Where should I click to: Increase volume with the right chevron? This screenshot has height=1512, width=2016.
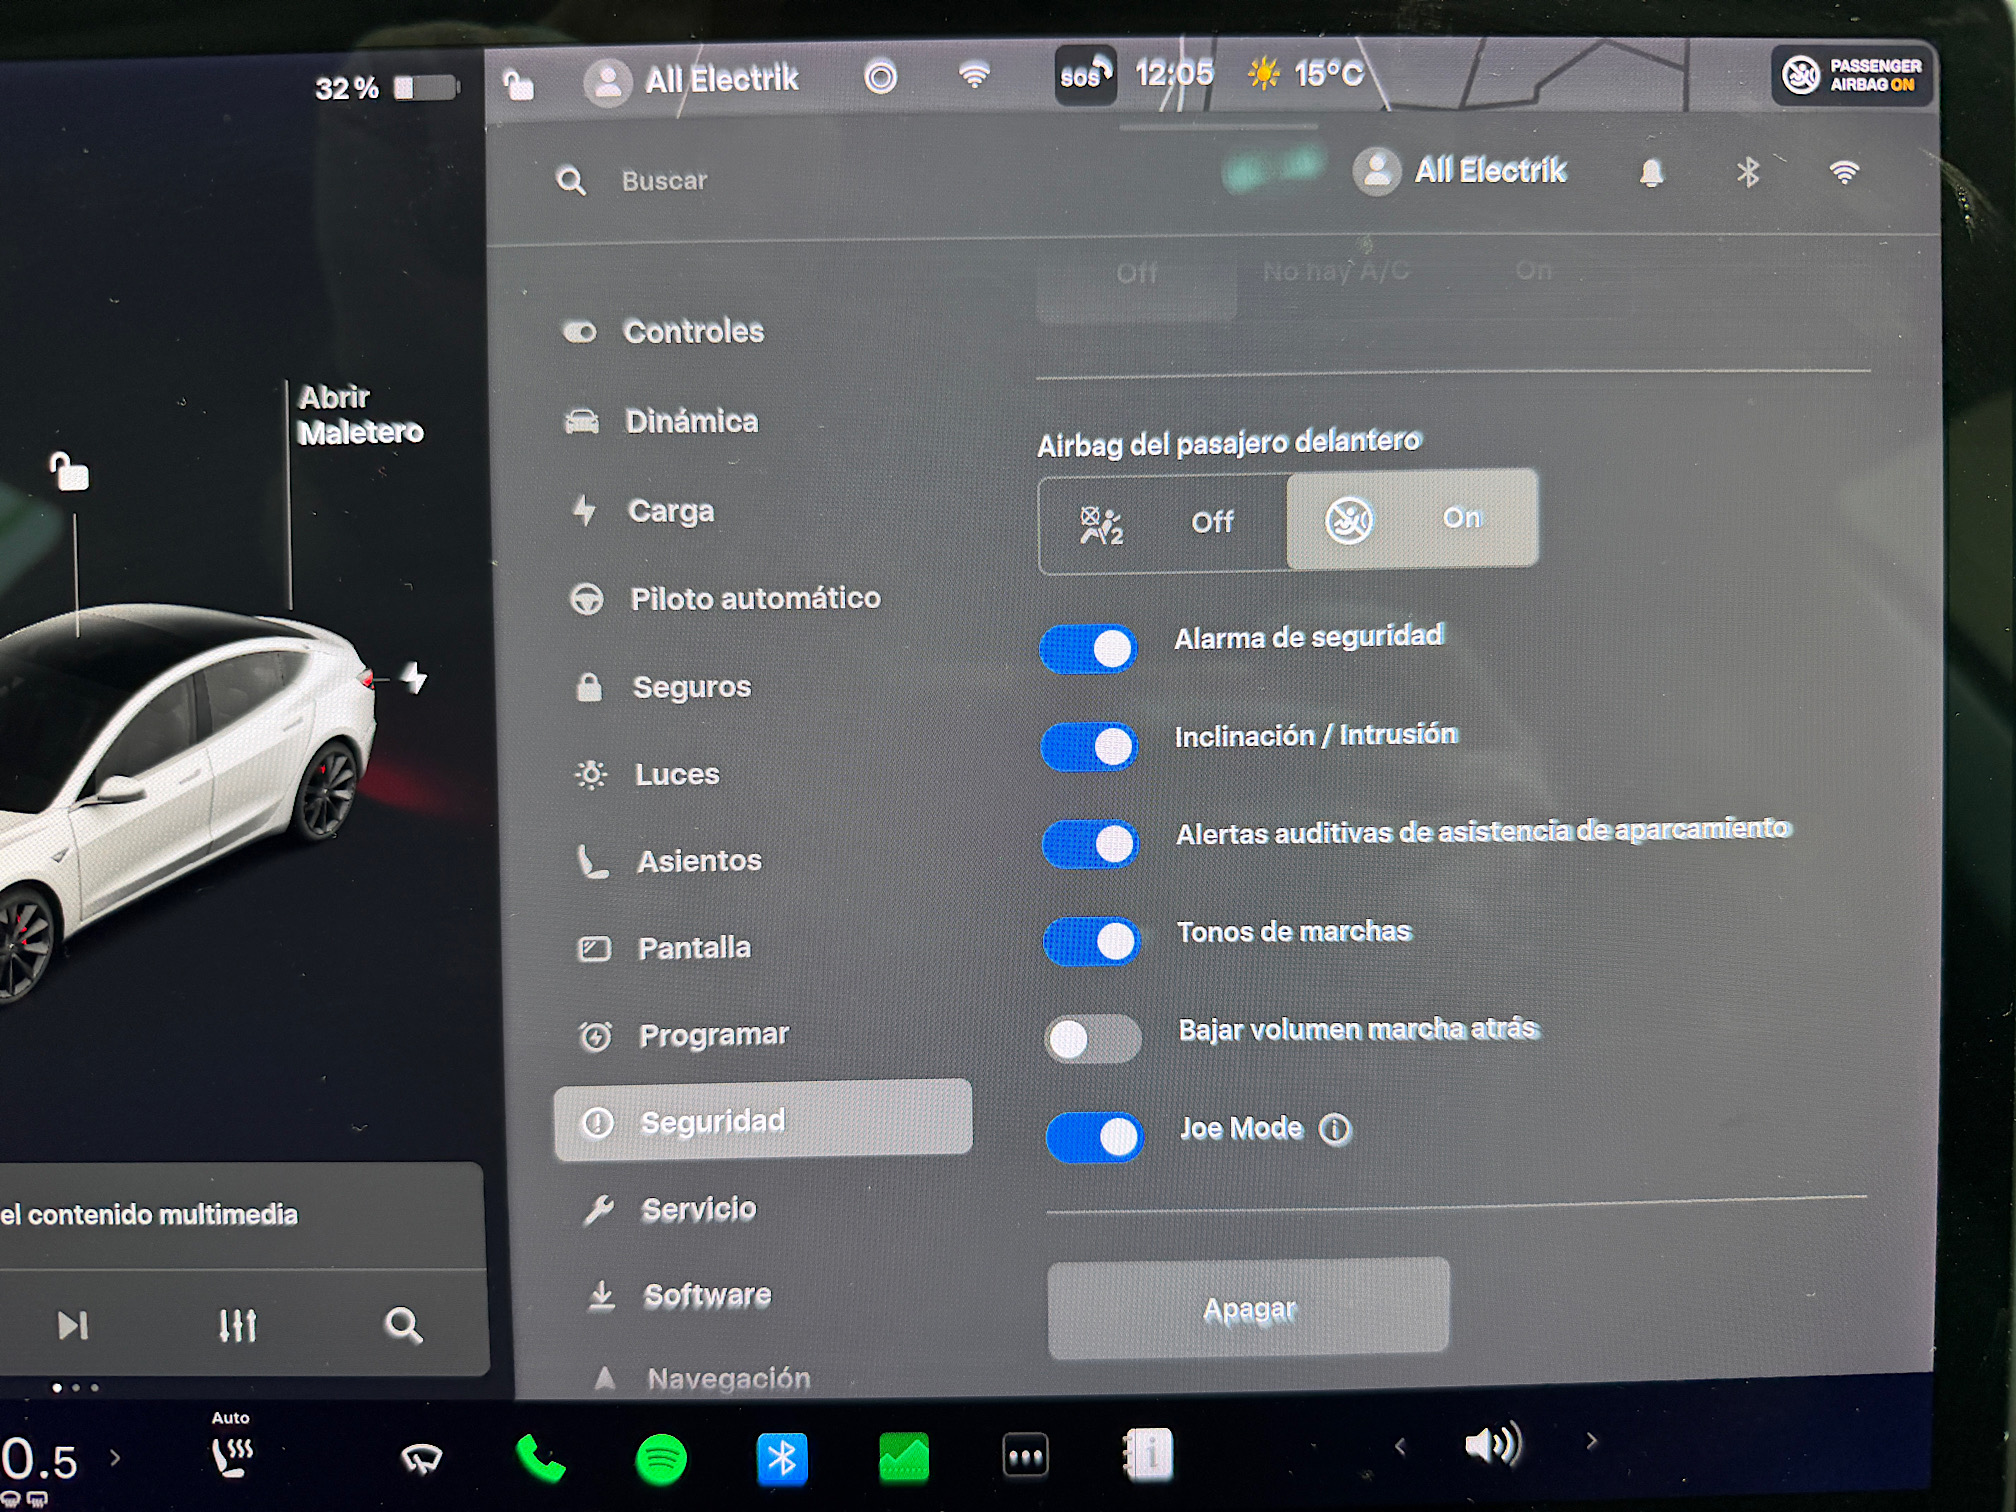(x=1591, y=1441)
